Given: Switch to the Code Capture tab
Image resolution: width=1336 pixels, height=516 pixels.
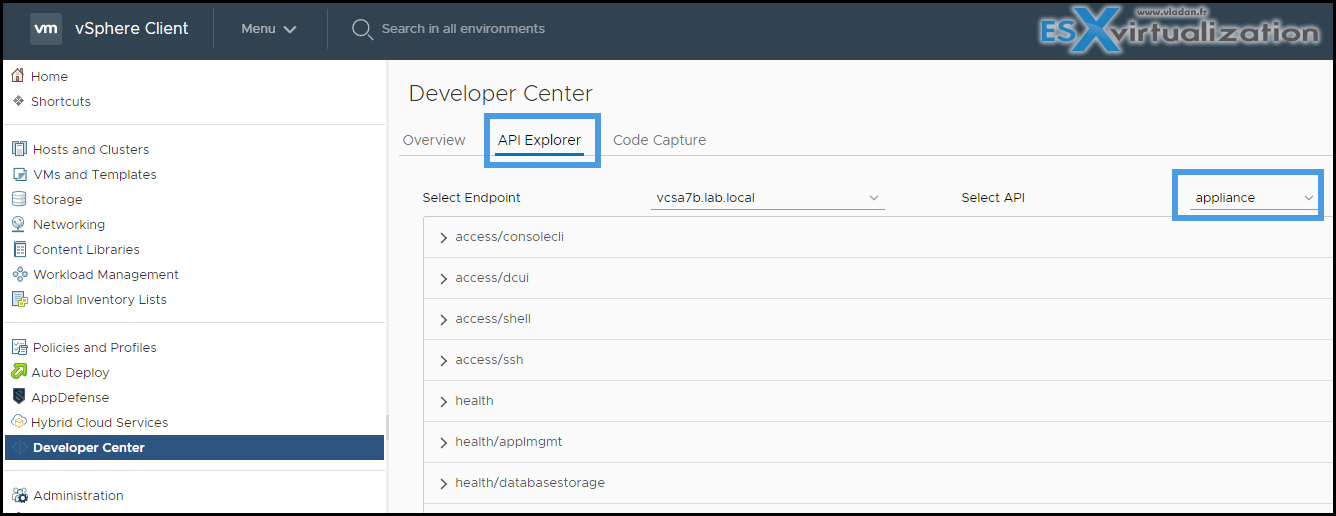Looking at the screenshot, I should (x=659, y=140).
